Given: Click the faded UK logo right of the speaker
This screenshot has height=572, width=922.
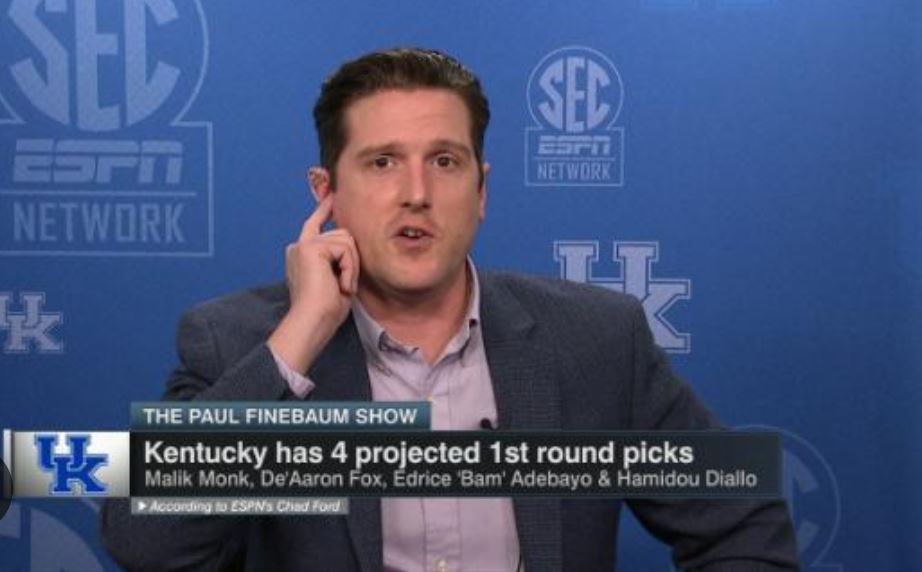Looking at the screenshot, I should pyautogui.click(x=622, y=296).
